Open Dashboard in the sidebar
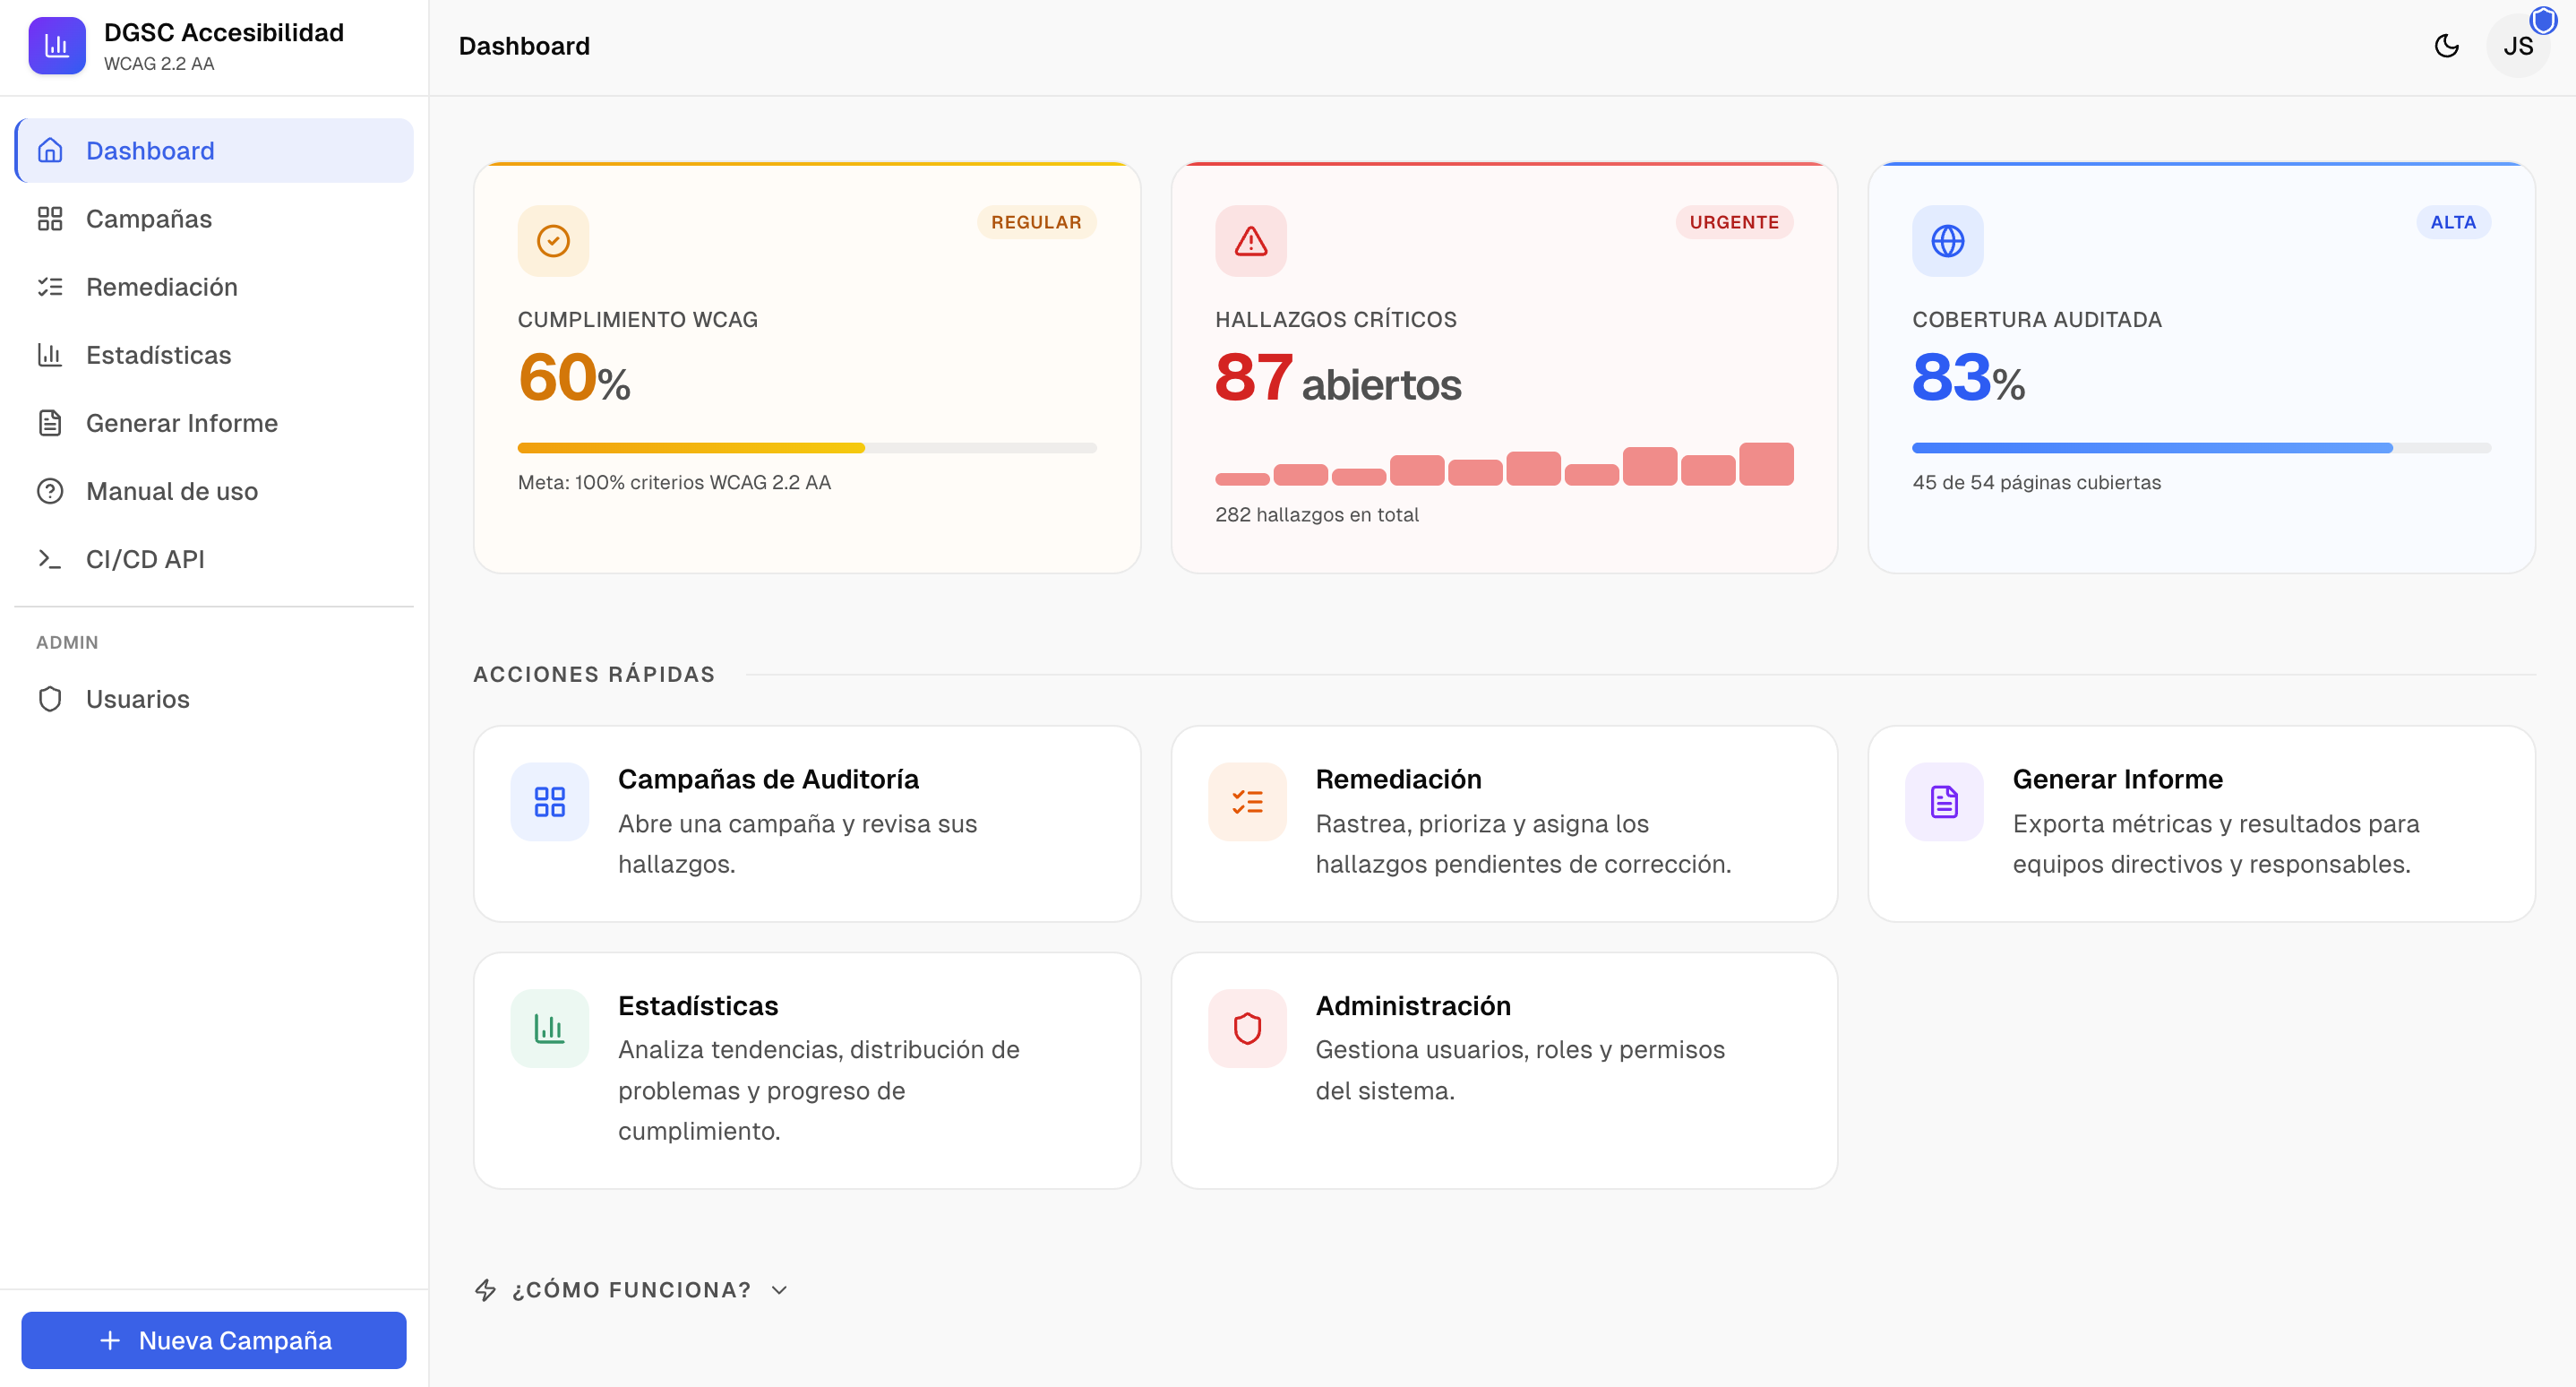 [214, 151]
